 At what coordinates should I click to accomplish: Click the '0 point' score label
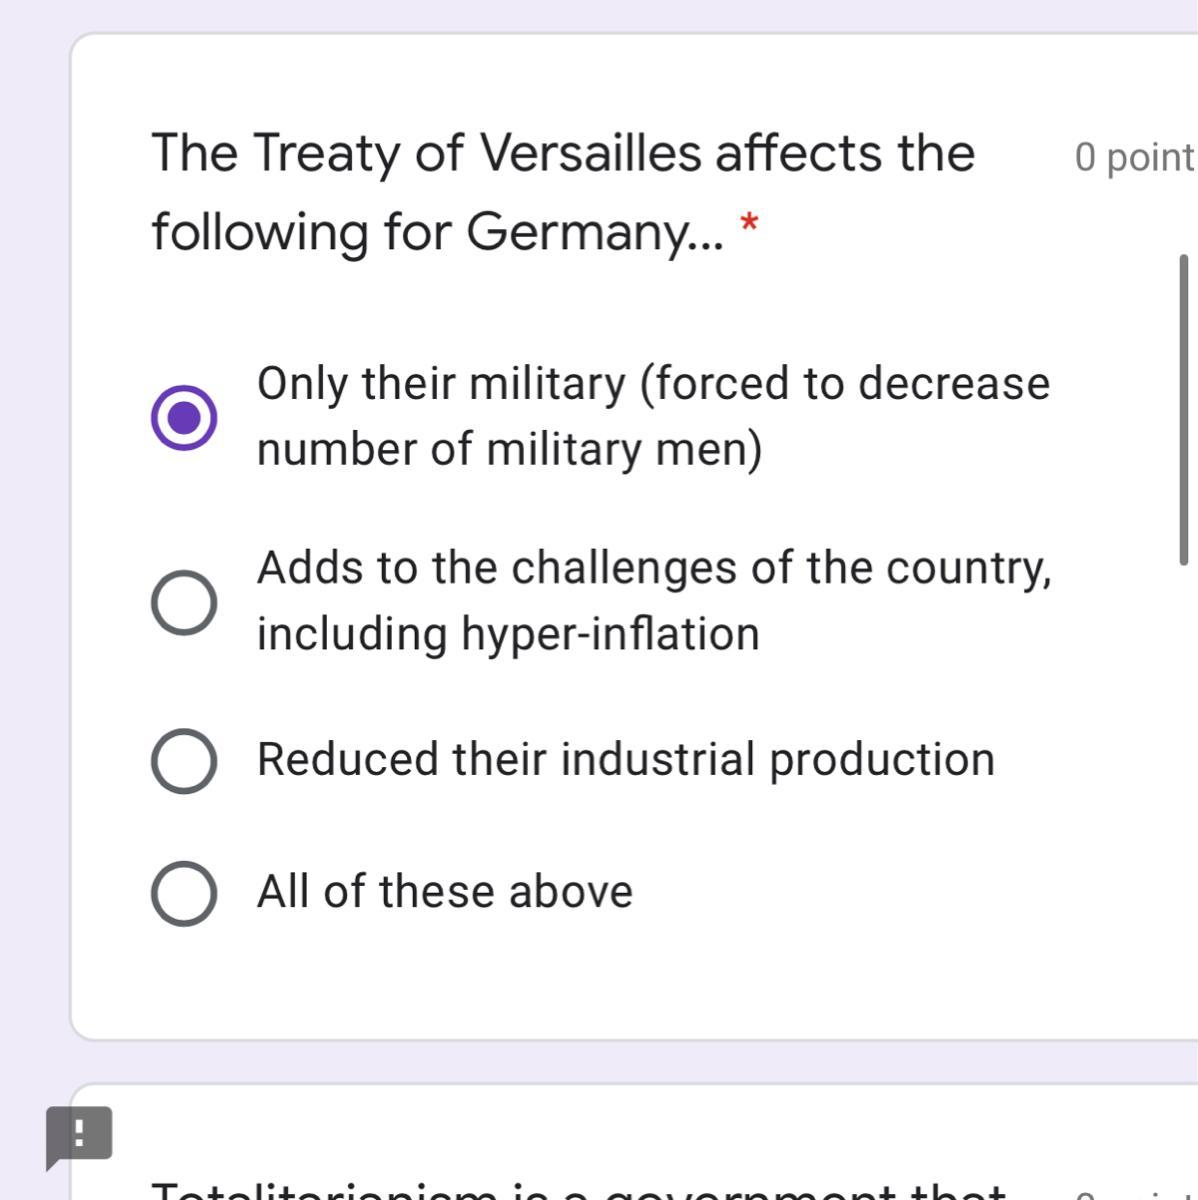click(x=1134, y=157)
